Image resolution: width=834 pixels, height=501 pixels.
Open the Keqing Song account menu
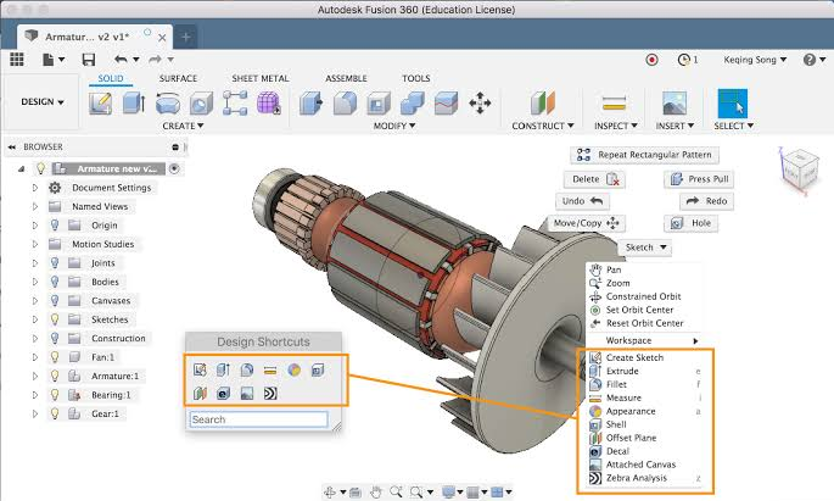(x=755, y=60)
